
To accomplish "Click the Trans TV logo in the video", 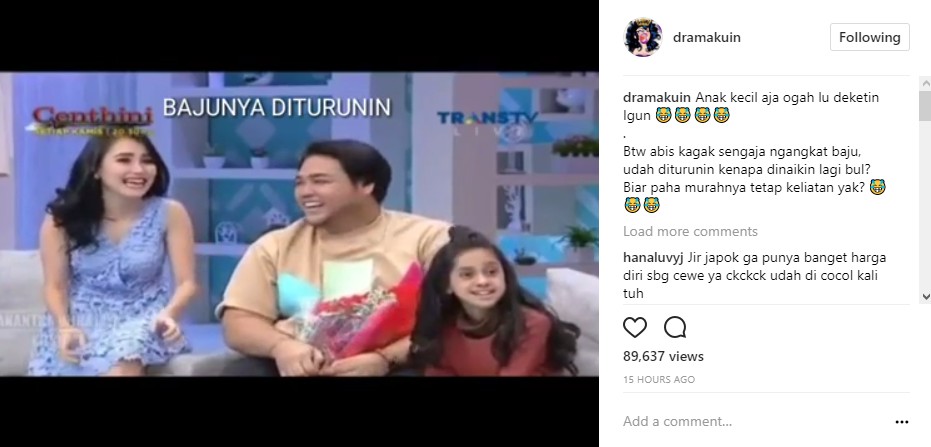I will click(487, 122).
